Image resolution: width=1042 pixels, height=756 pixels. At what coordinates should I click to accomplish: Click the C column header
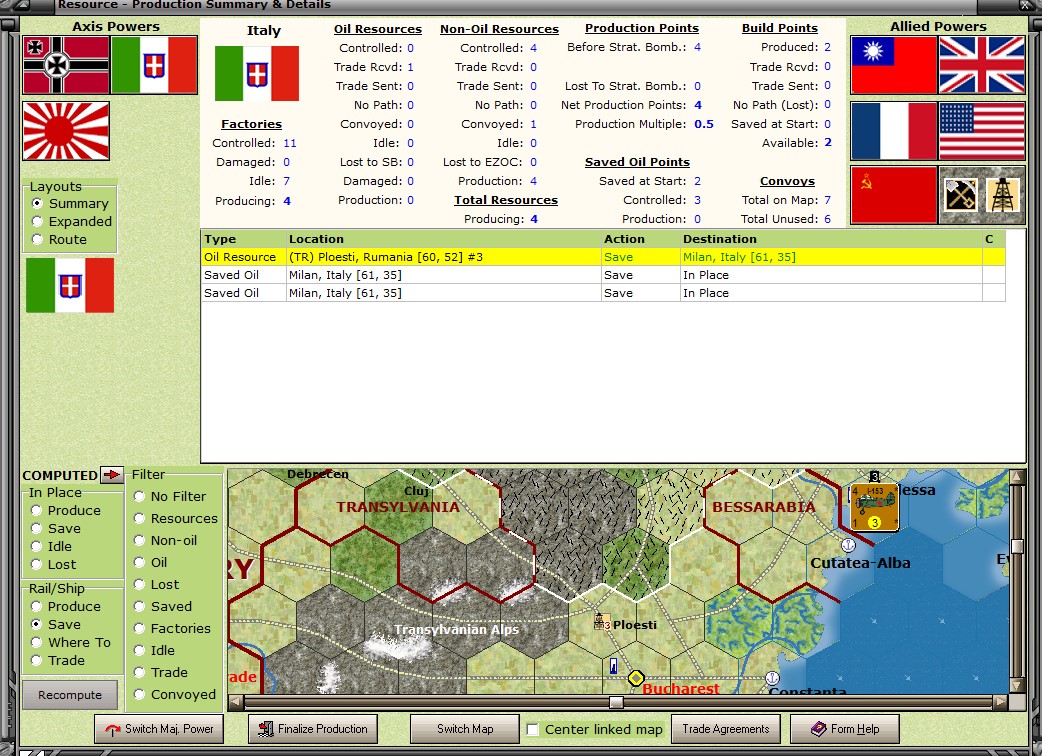click(x=993, y=239)
